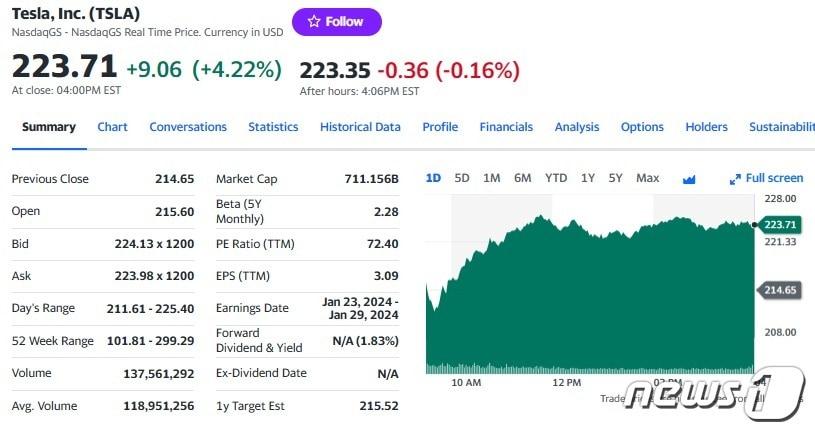Image resolution: width=815 pixels, height=433 pixels.
Task: Show YTD chart range
Action: click(556, 178)
